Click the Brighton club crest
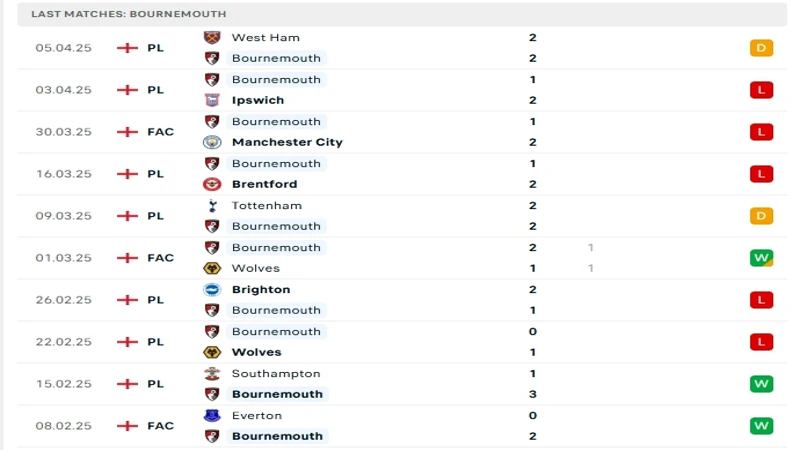The height and width of the screenshot is (450, 800). 212,289
